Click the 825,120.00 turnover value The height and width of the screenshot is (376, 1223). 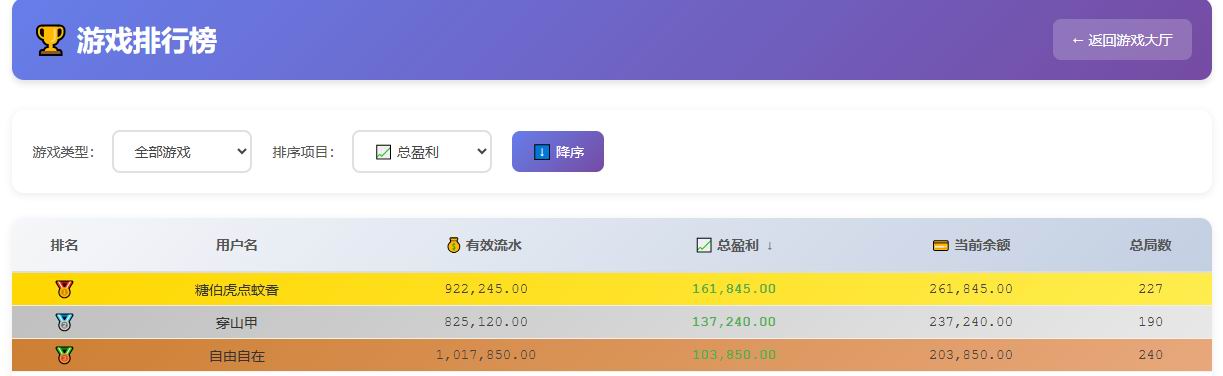[485, 322]
